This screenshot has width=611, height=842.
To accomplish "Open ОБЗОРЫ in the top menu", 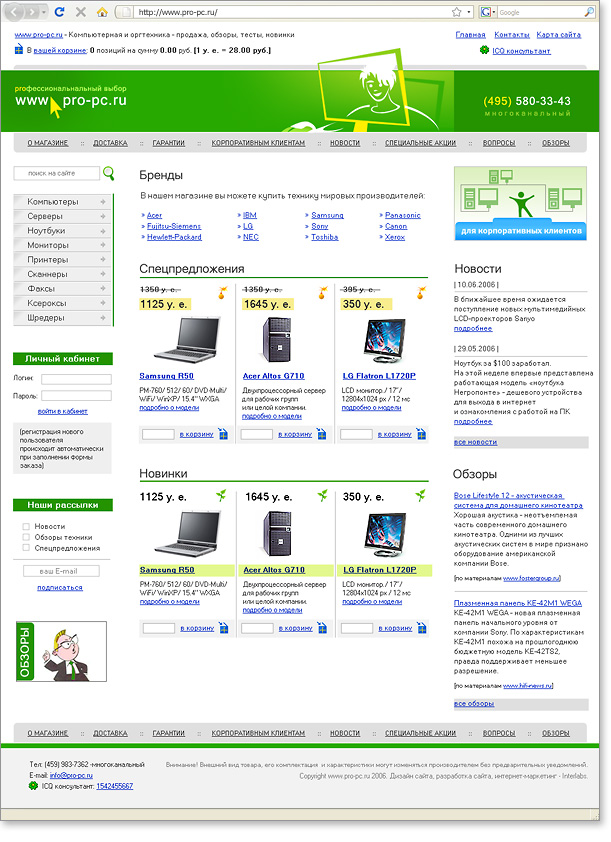I will tap(556, 143).
